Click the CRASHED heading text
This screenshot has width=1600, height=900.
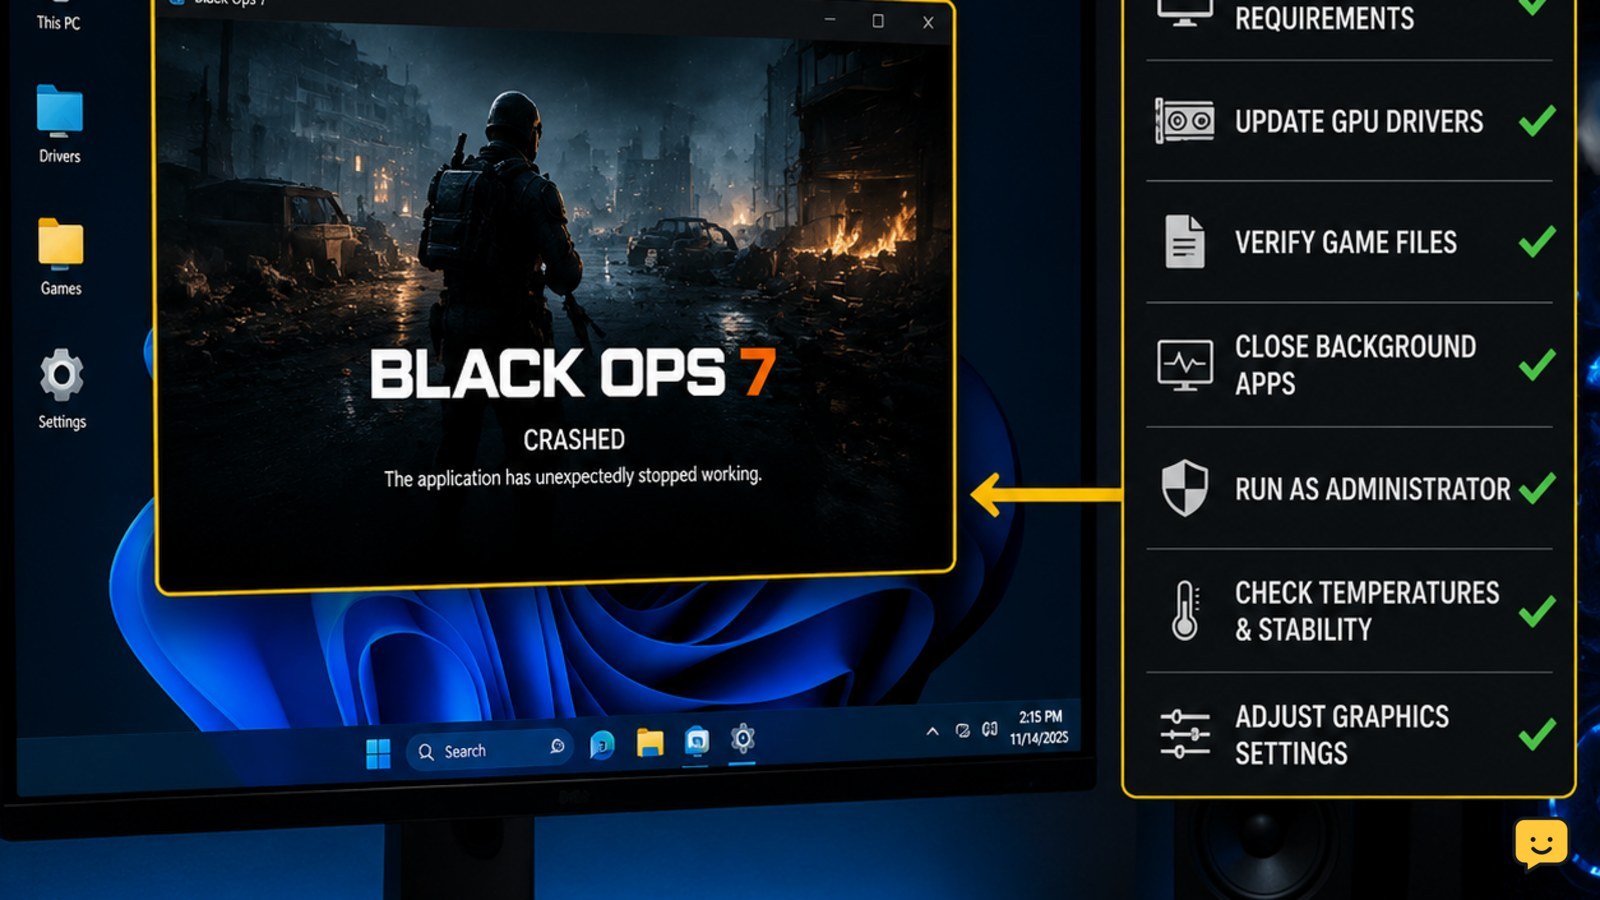coord(574,440)
